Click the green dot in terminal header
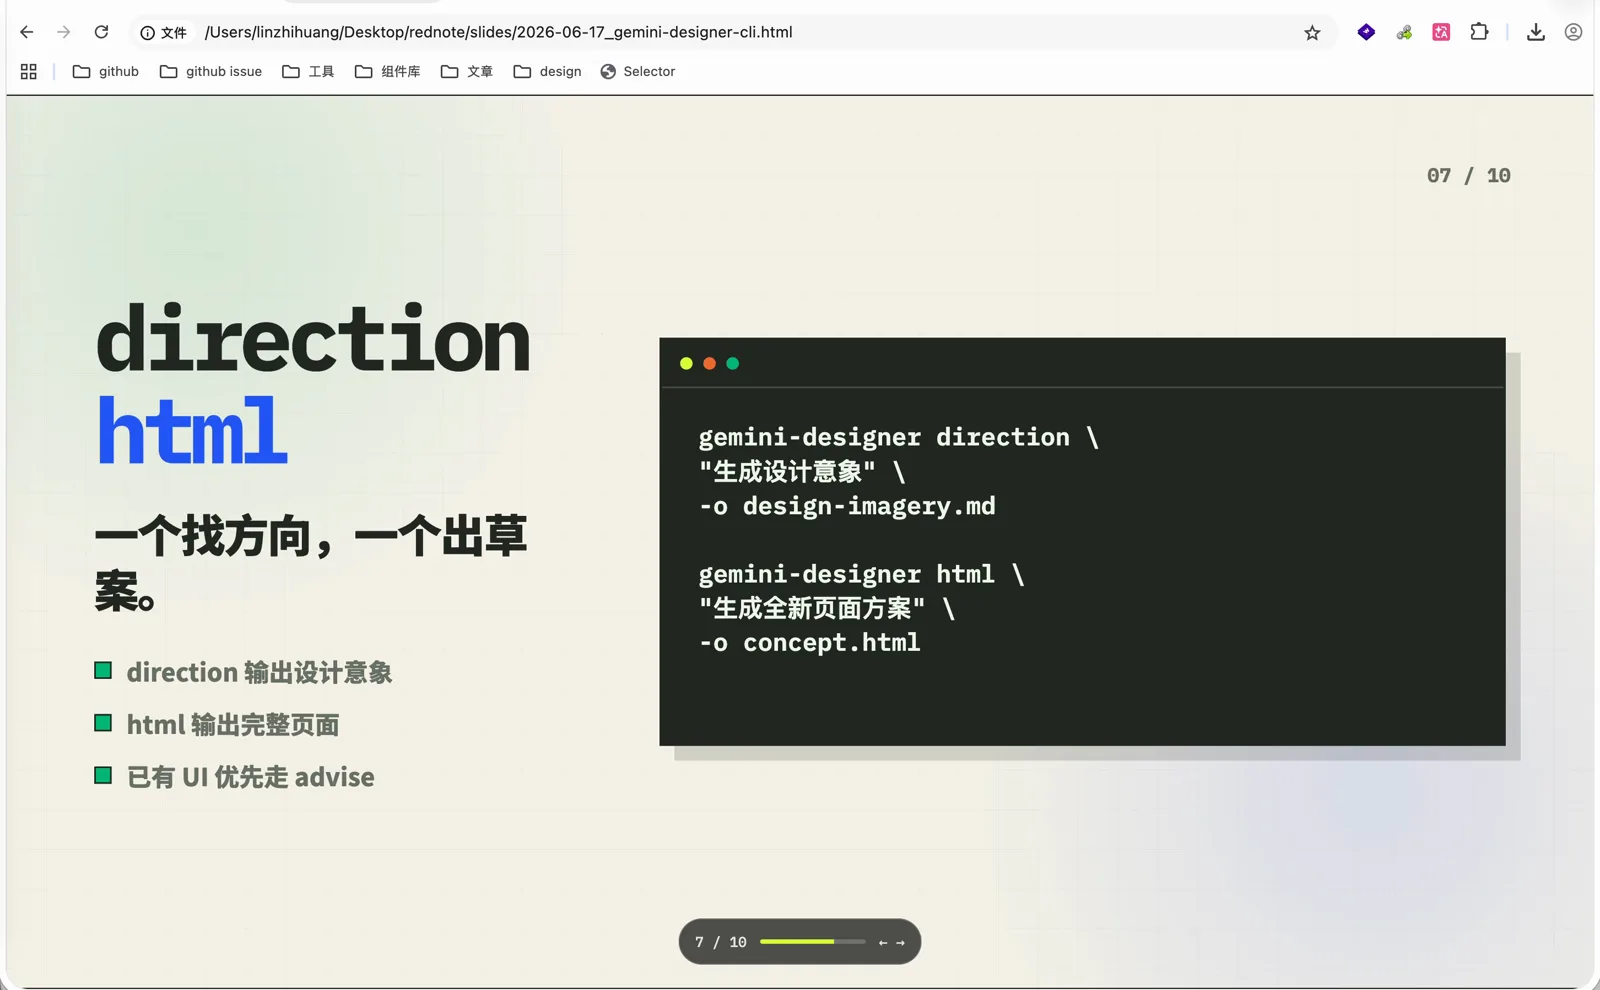The height and width of the screenshot is (990, 1600). 733,363
